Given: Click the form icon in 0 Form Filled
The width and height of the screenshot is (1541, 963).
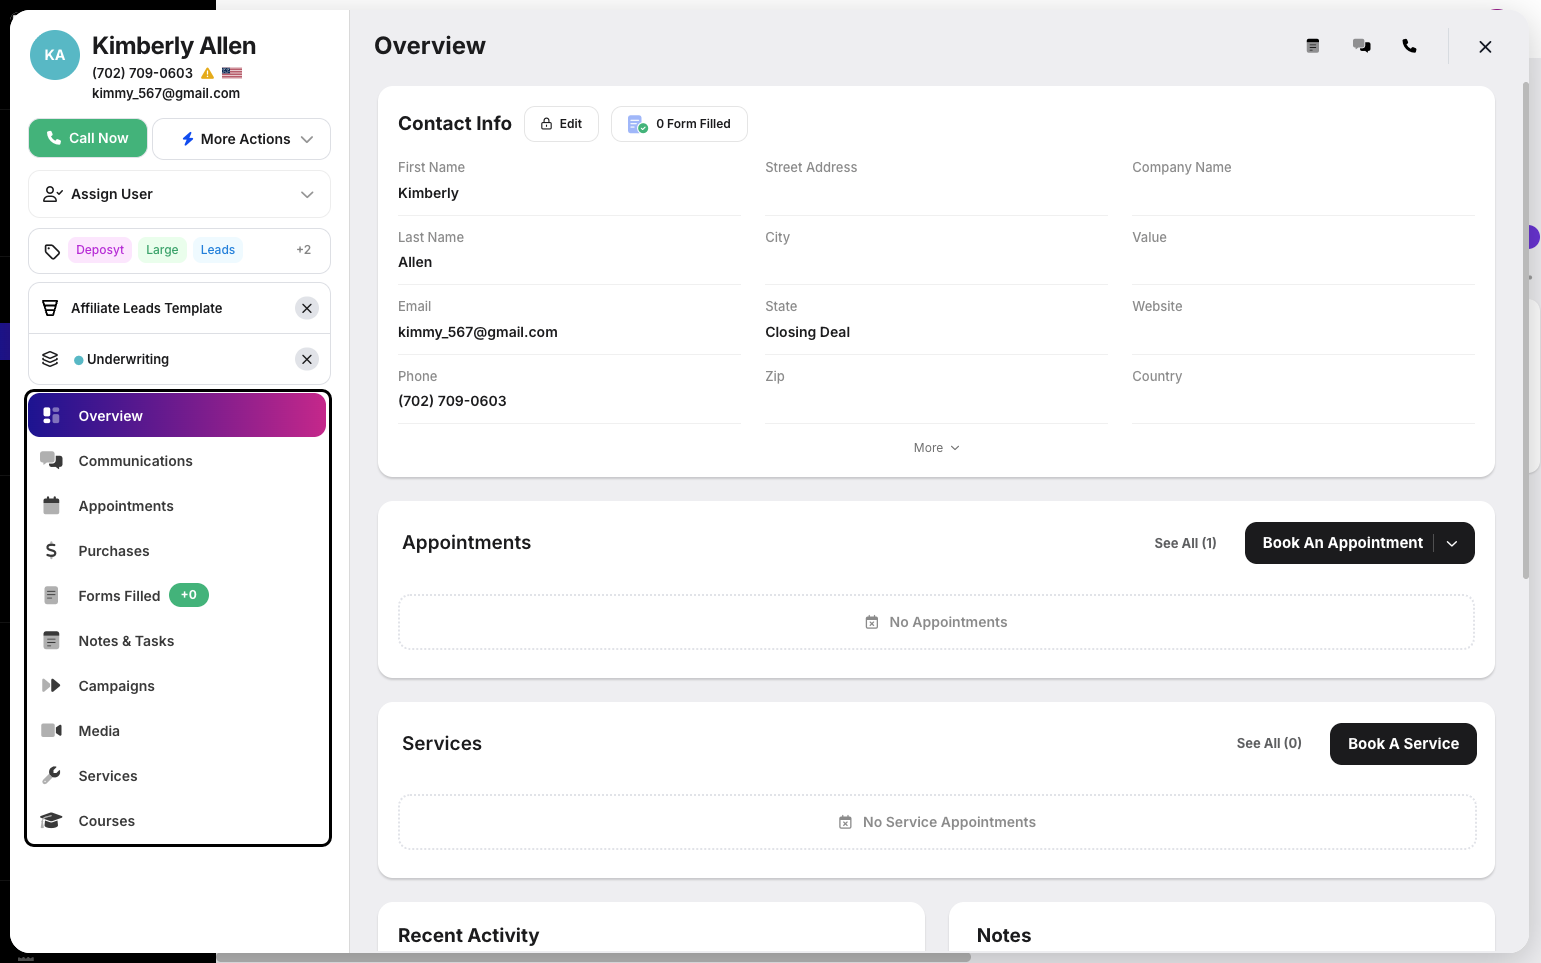Looking at the screenshot, I should (x=637, y=124).
